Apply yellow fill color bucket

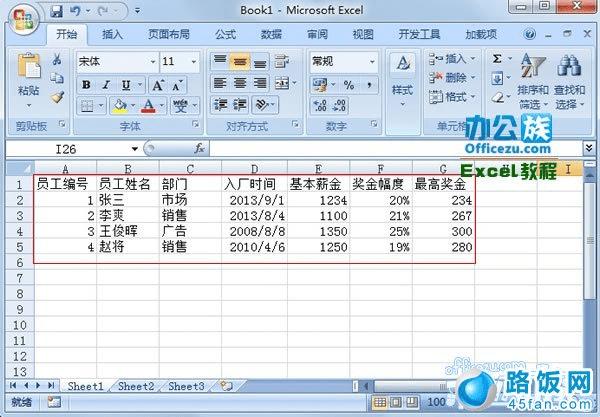[120, 106]
